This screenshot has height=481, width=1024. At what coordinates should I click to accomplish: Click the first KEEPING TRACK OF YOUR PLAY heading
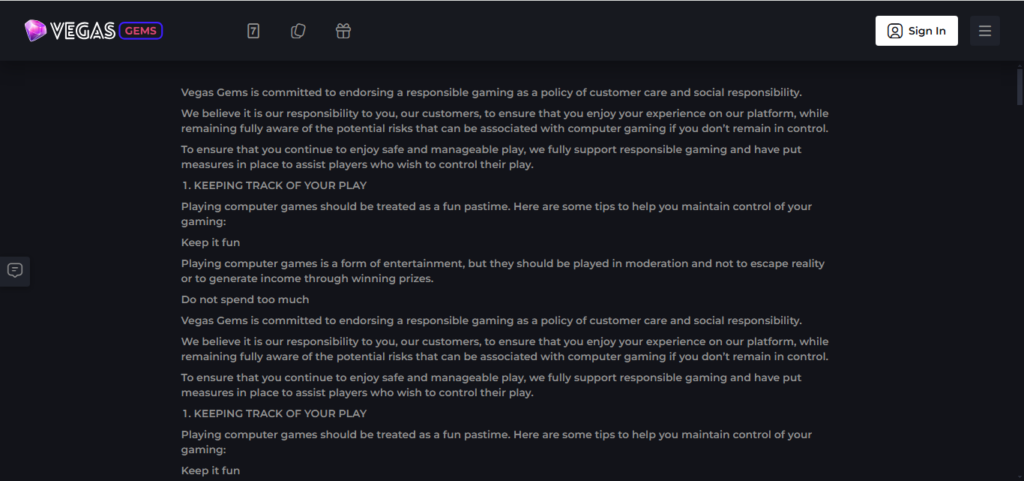click(x=274, y=185)
